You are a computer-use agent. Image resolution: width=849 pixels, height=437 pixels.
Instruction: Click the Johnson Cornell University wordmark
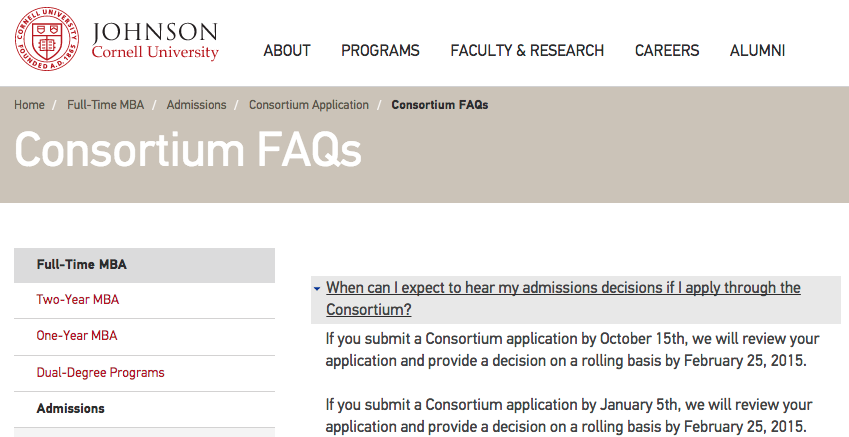[x=155, y=41]
